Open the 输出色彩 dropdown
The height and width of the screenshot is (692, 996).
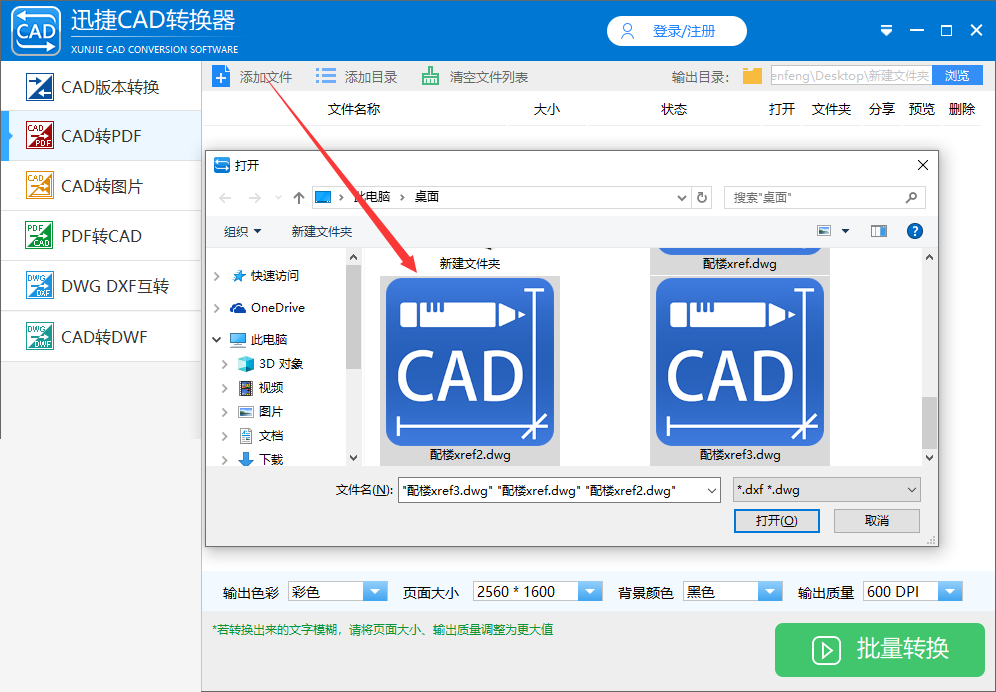pyautogui.click(x=375, y=592)
